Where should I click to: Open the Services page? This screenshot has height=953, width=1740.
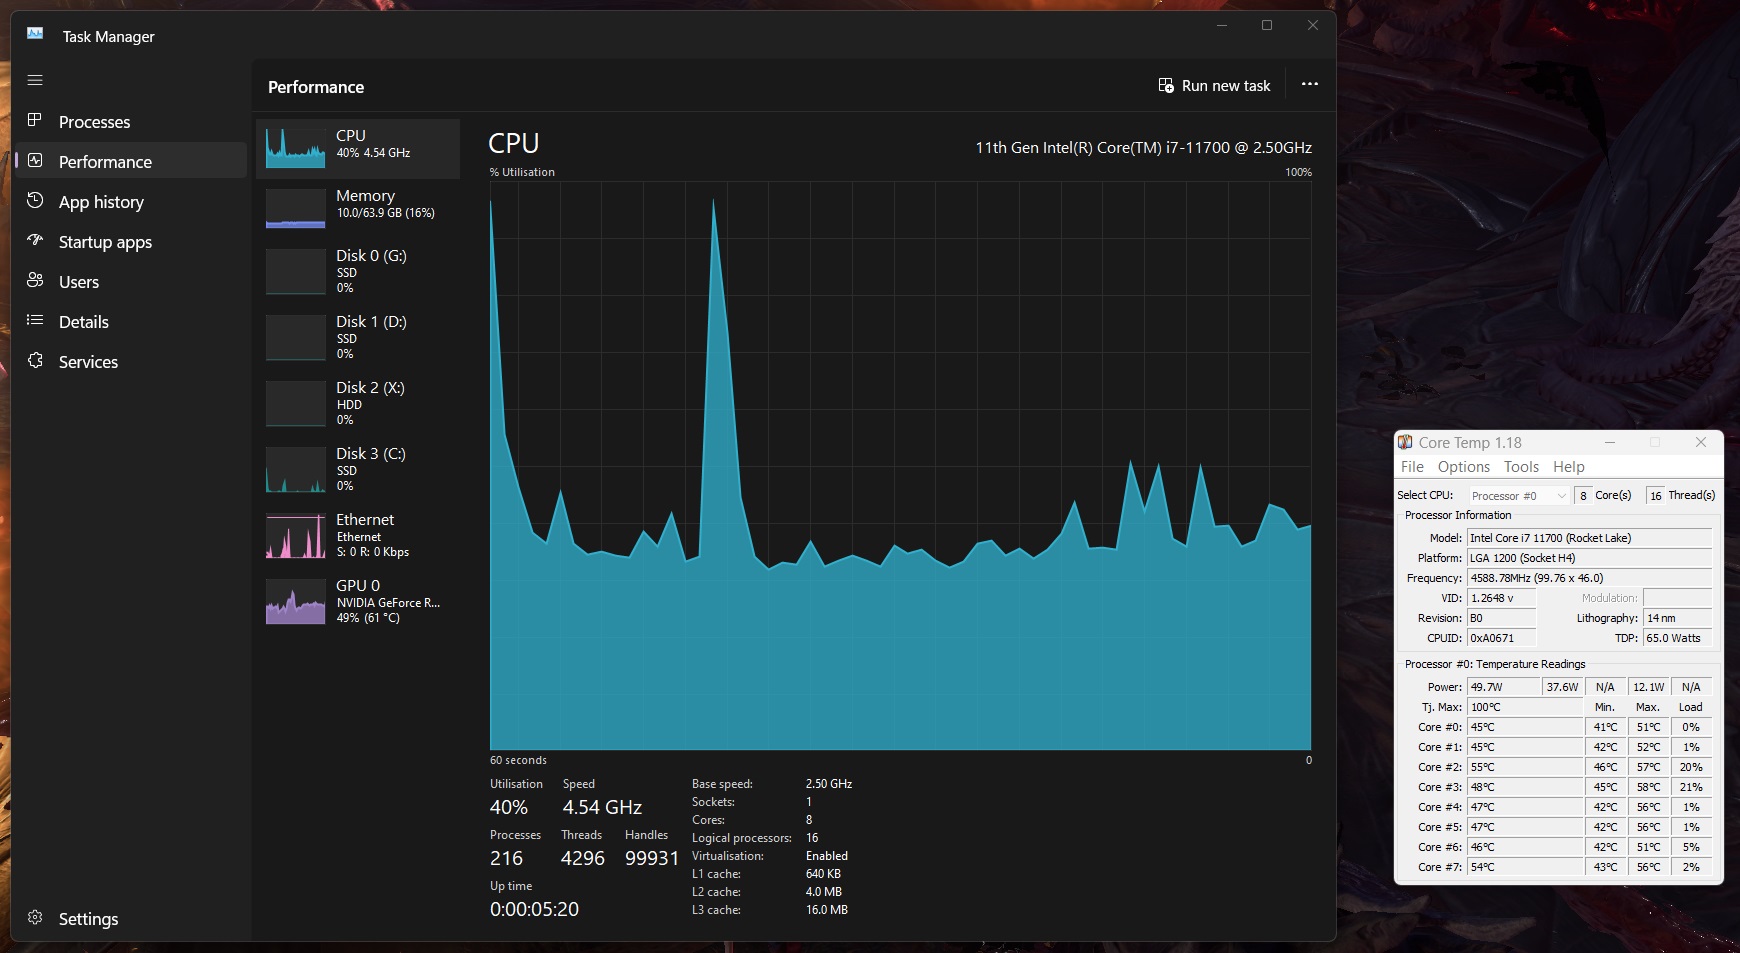[131, 362]
